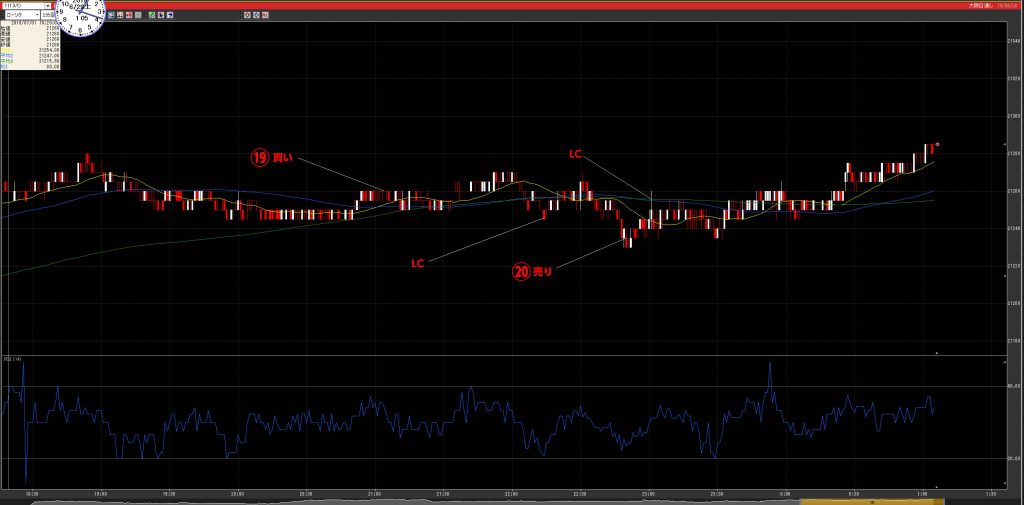Viewport: 1024px width, 505px height.
Task: Open the 1分足 timeframe dropdown
Action: (x=48, y=15)
